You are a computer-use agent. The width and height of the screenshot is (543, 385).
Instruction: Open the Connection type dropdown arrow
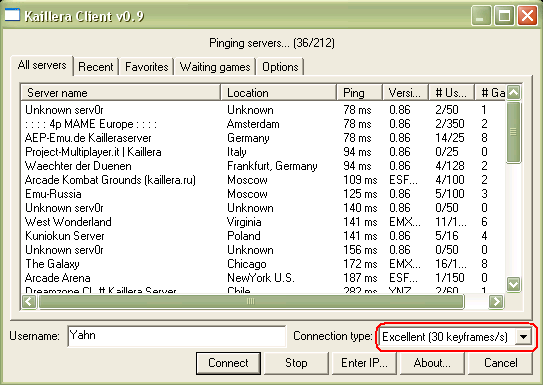523,337
